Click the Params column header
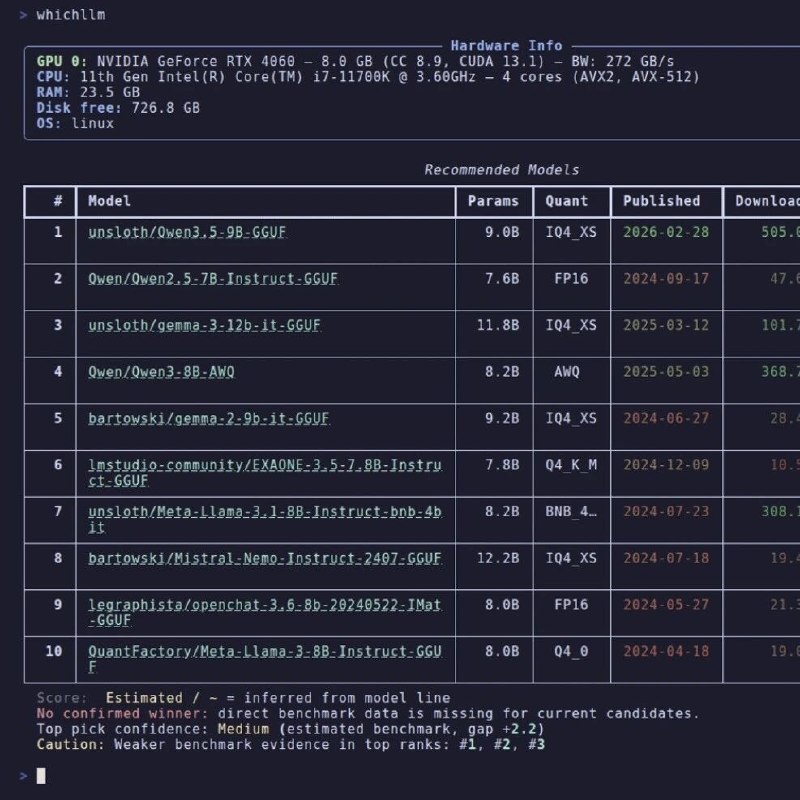The height and width of the screenshot is (800, 800). pos(493,201)
